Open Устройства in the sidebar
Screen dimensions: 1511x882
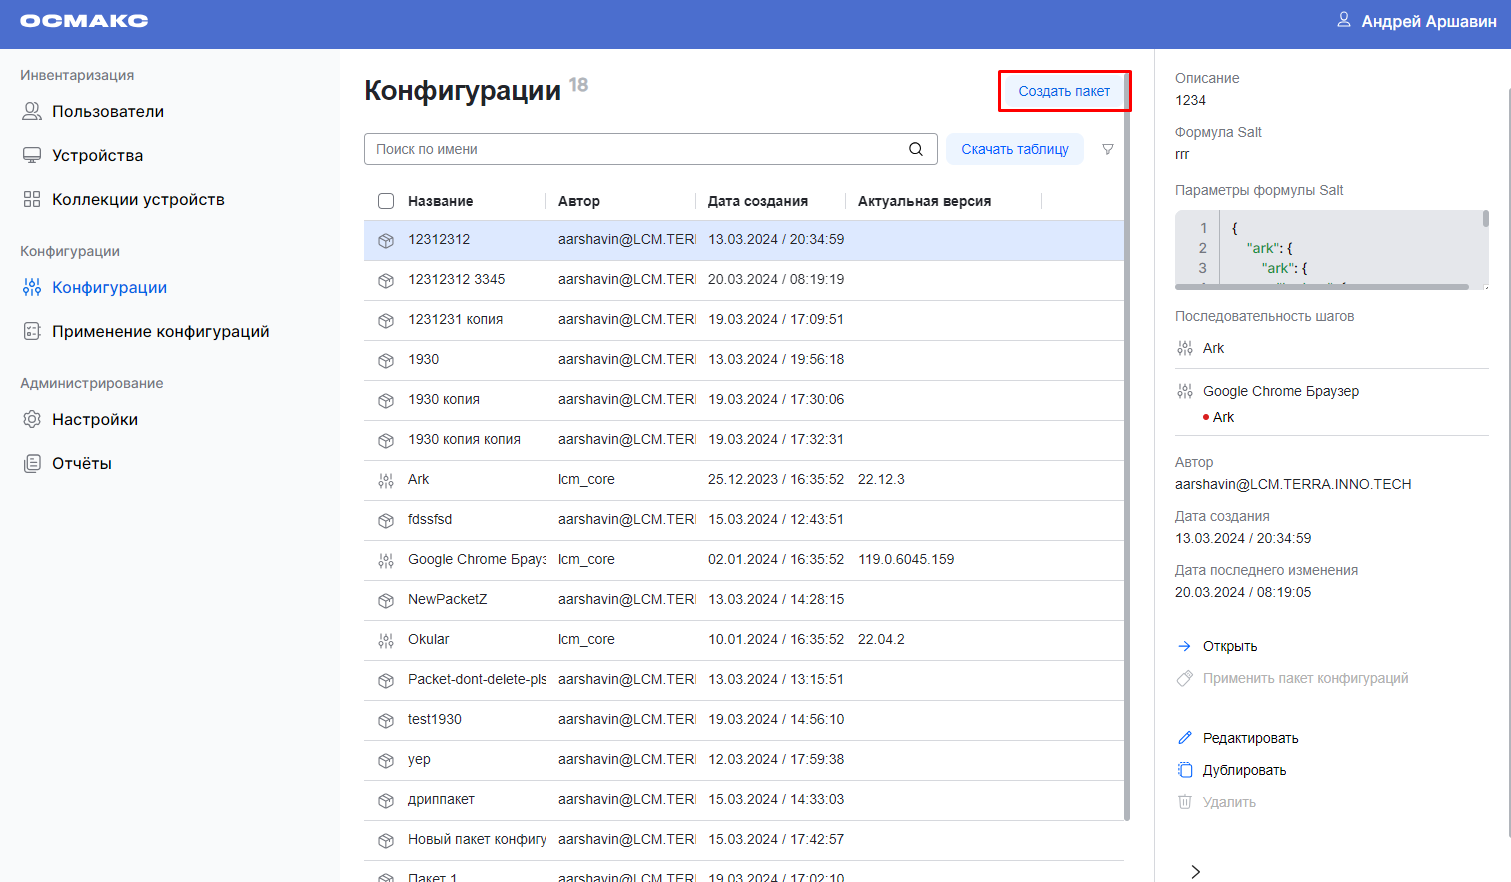[x=97, y=155]
